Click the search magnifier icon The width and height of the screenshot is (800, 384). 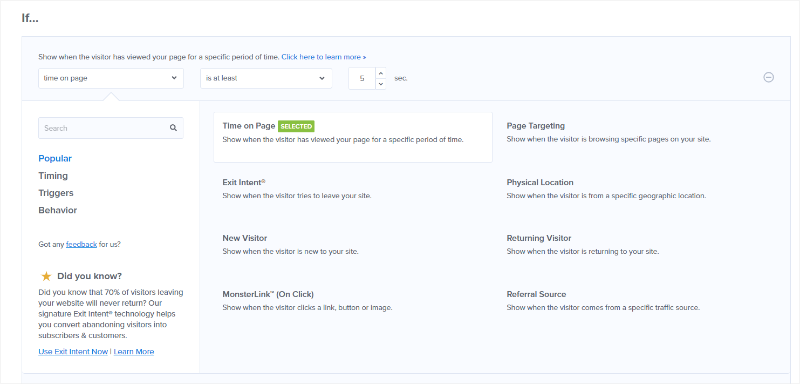173,128
